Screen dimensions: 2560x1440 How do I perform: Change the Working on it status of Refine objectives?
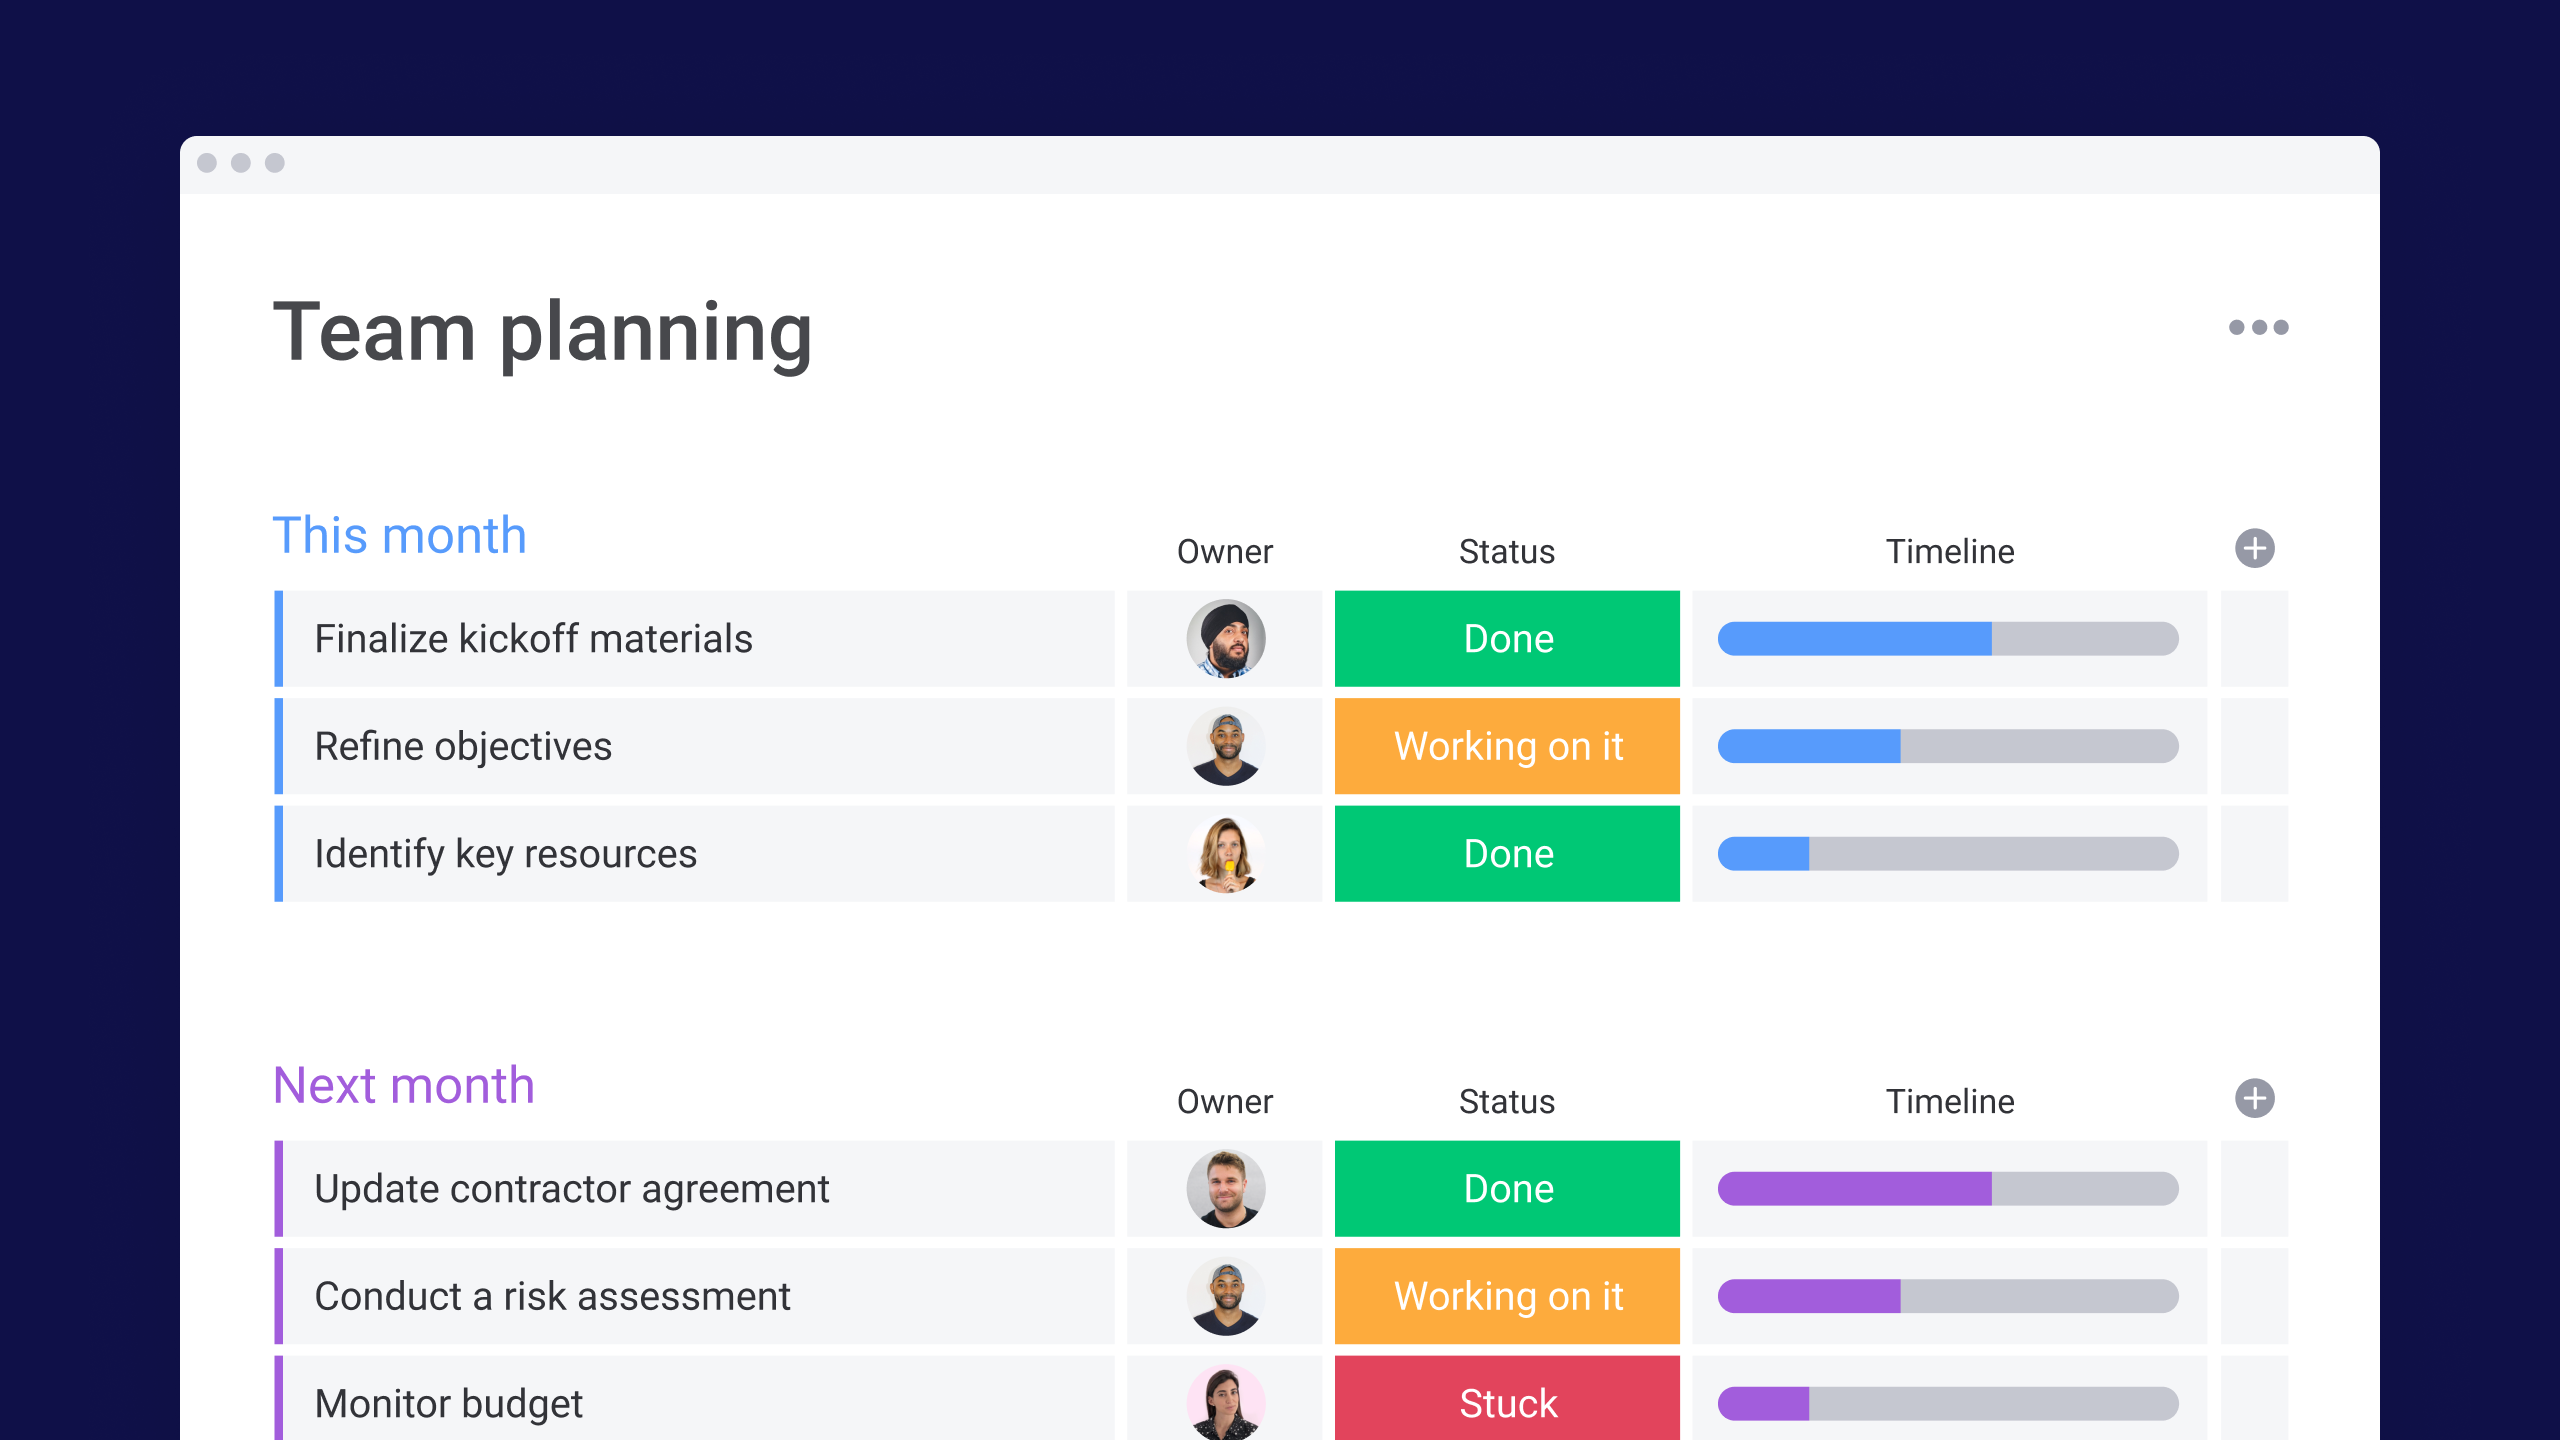pyautogui.click(x=1507, y=746)
